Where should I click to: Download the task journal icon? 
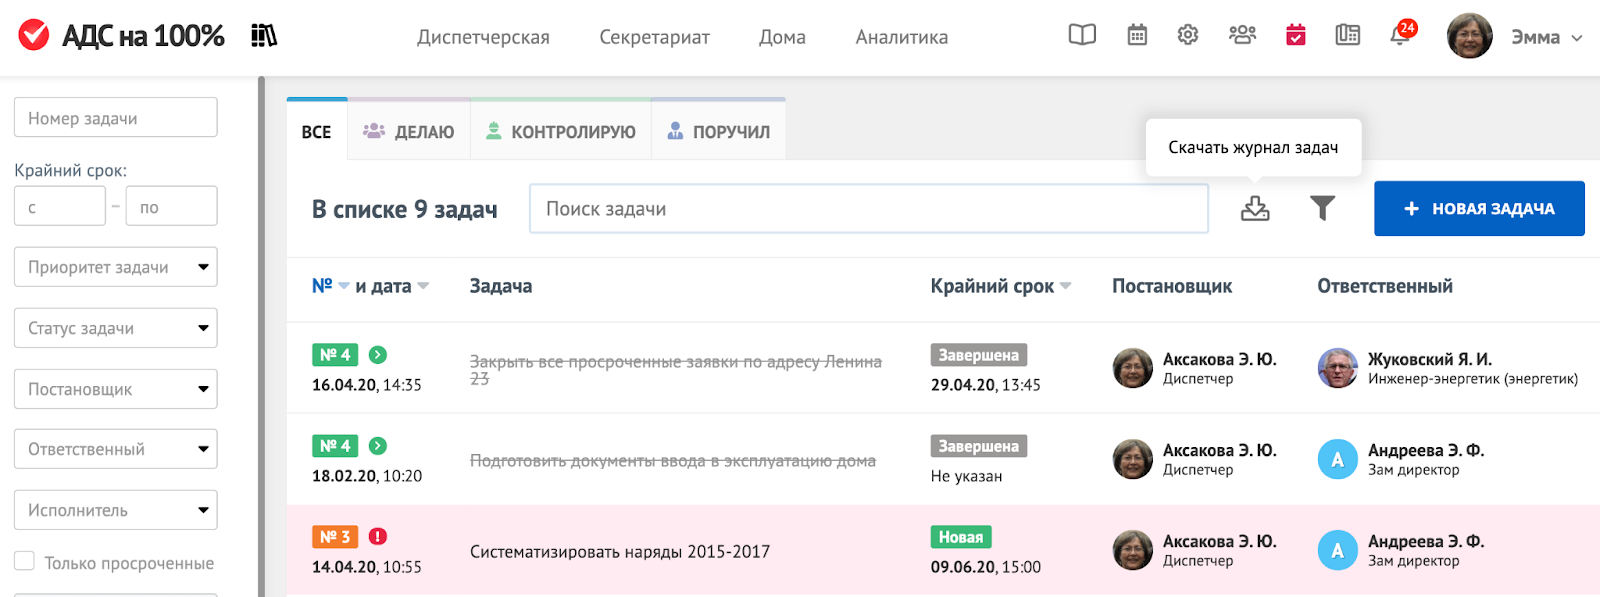point(1255,208)
